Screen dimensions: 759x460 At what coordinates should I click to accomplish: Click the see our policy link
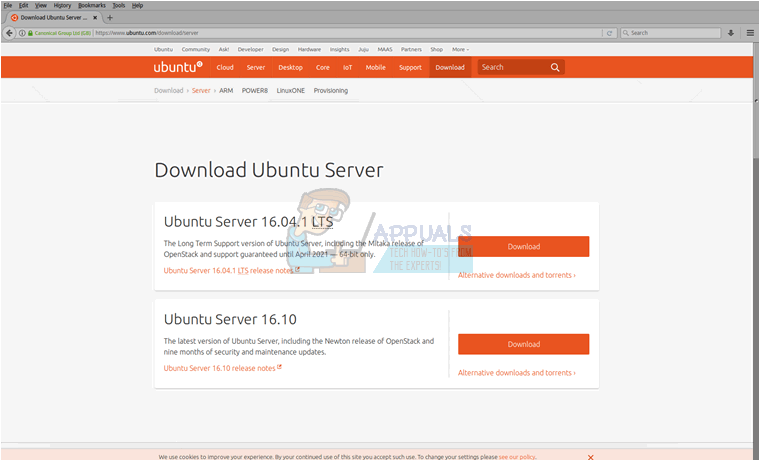coord(517,457)
